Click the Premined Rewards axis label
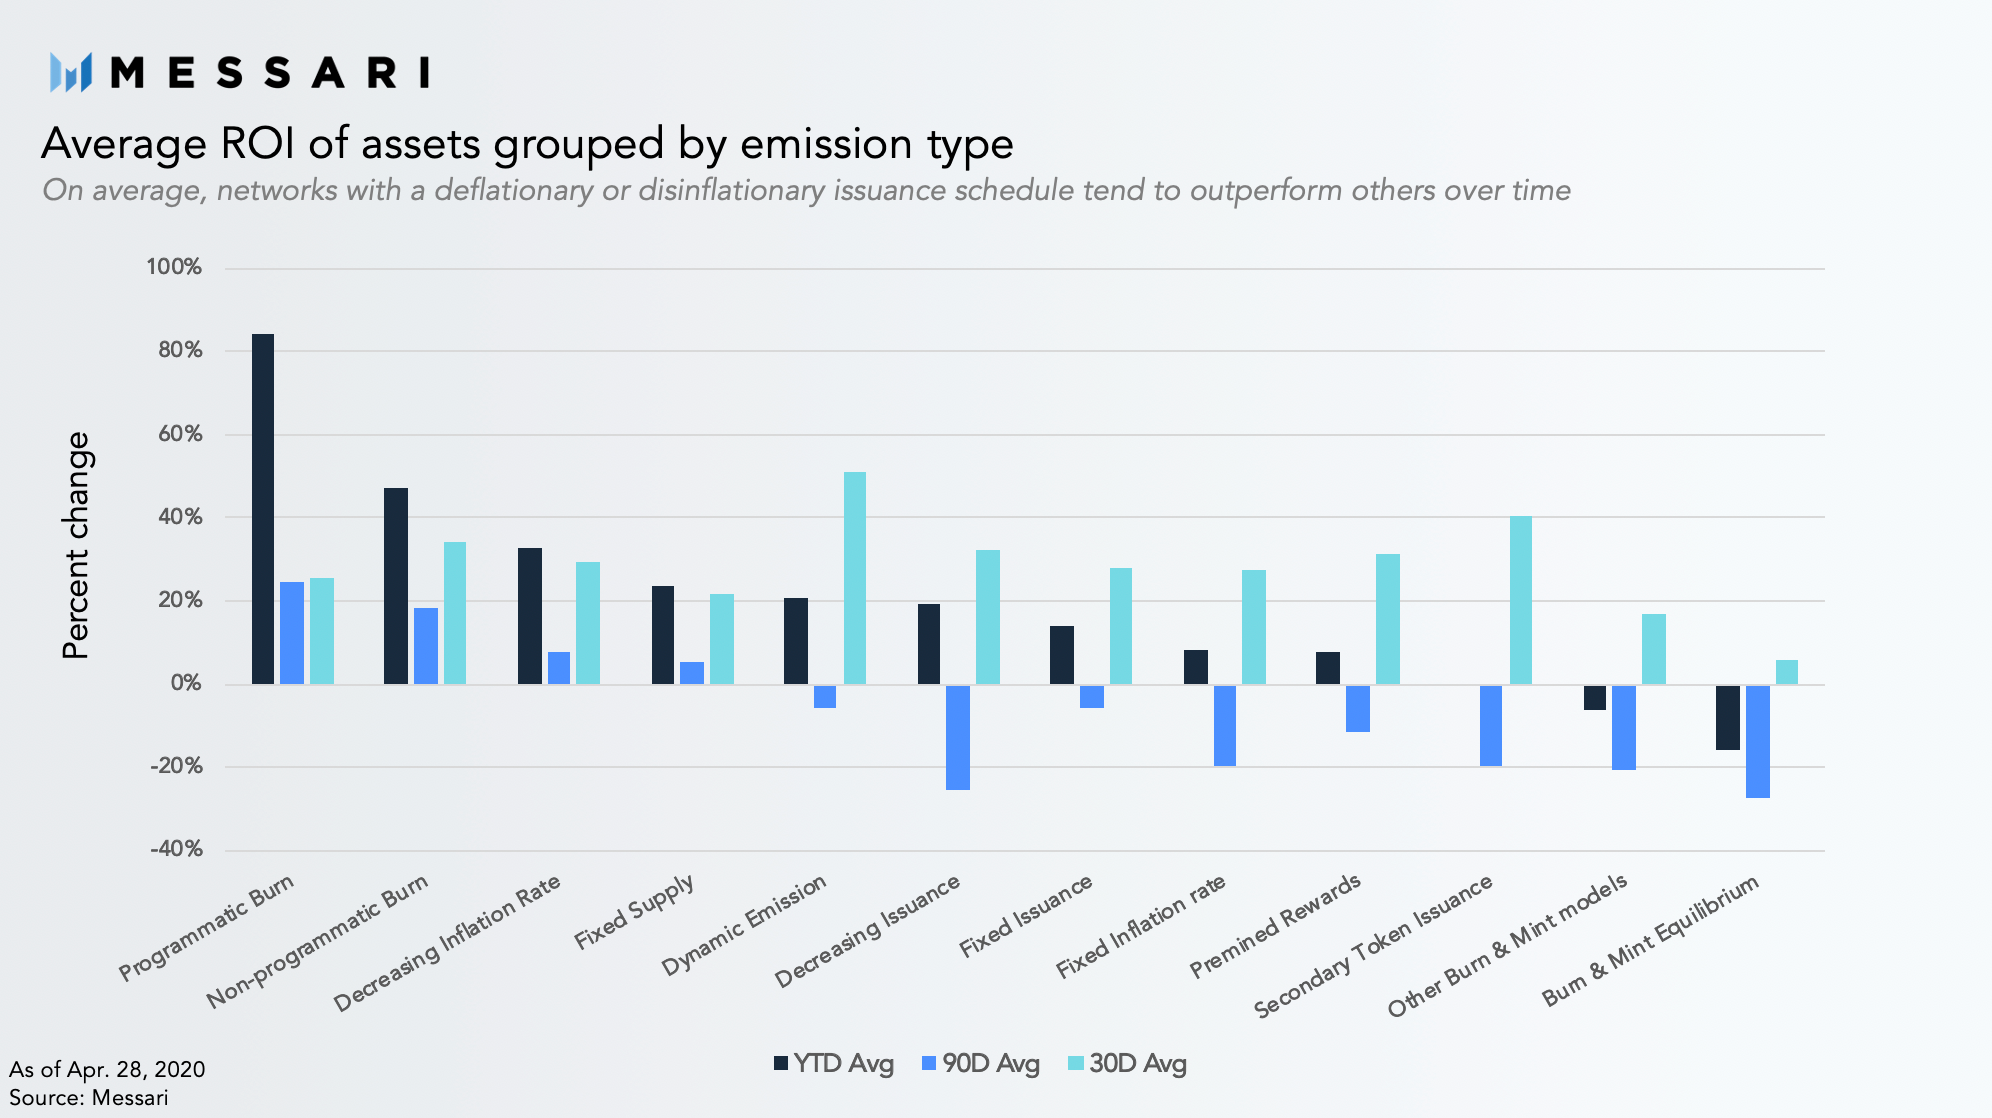The height and width of the screenshot is (1118, 1992). pyautogui.click(x=1275, y=925)
